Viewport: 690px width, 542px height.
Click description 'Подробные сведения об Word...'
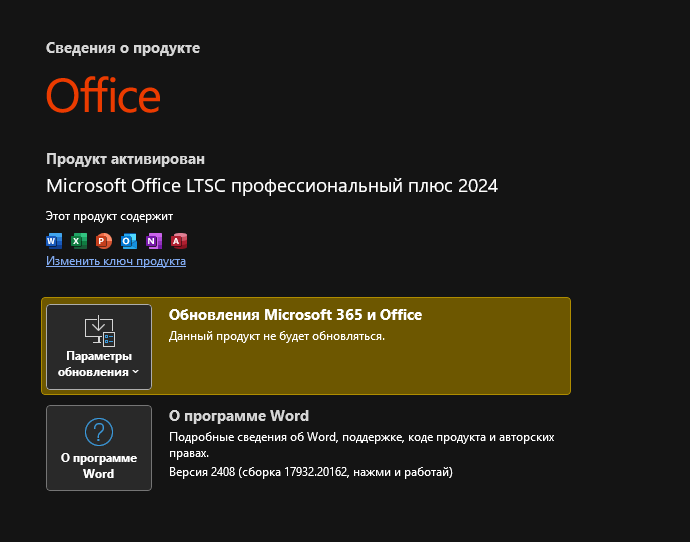coord(362,445)
